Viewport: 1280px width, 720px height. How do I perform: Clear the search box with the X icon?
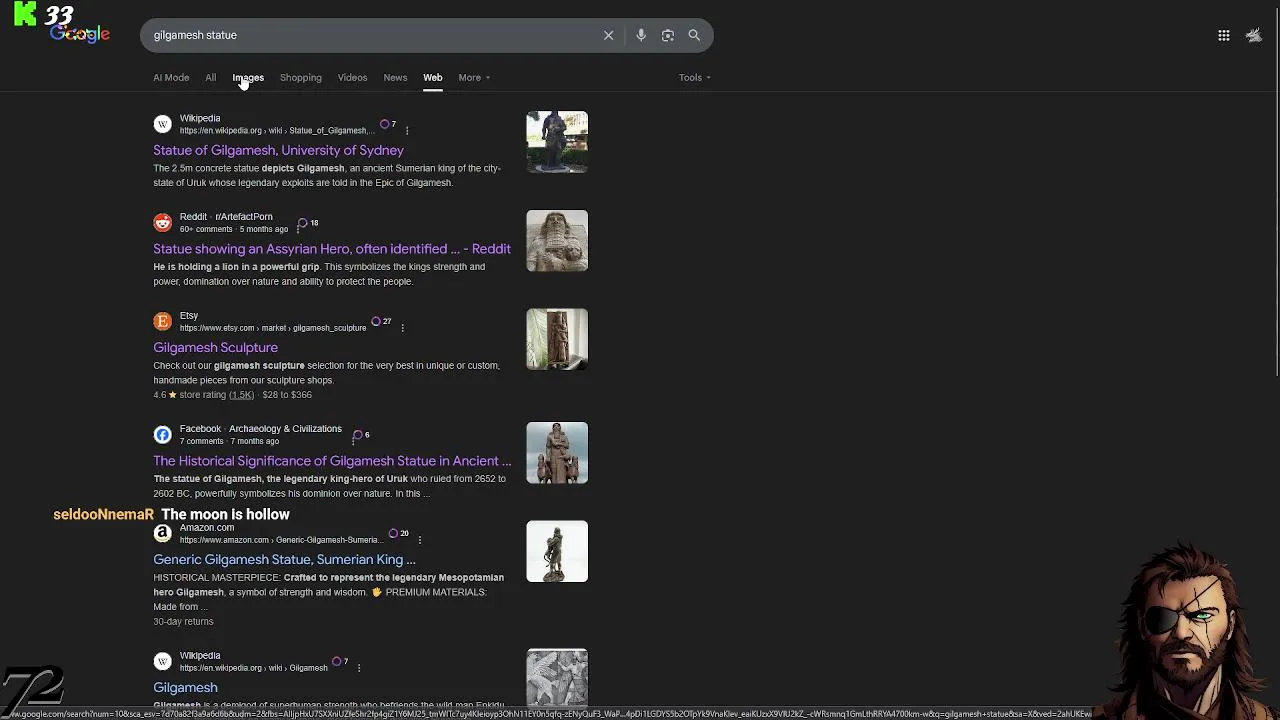[608, 35]
